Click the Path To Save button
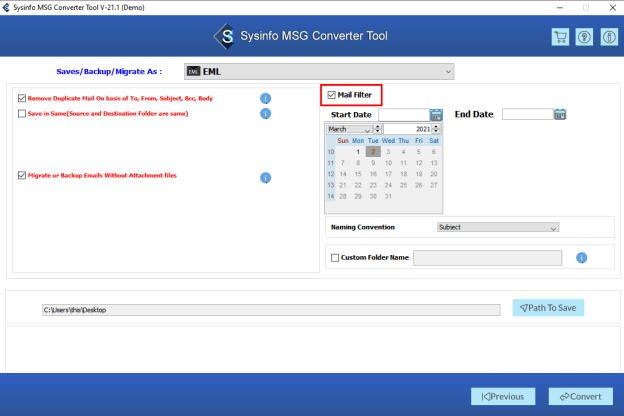This screenshot has width=624, height=416. (x=548, y=308)
